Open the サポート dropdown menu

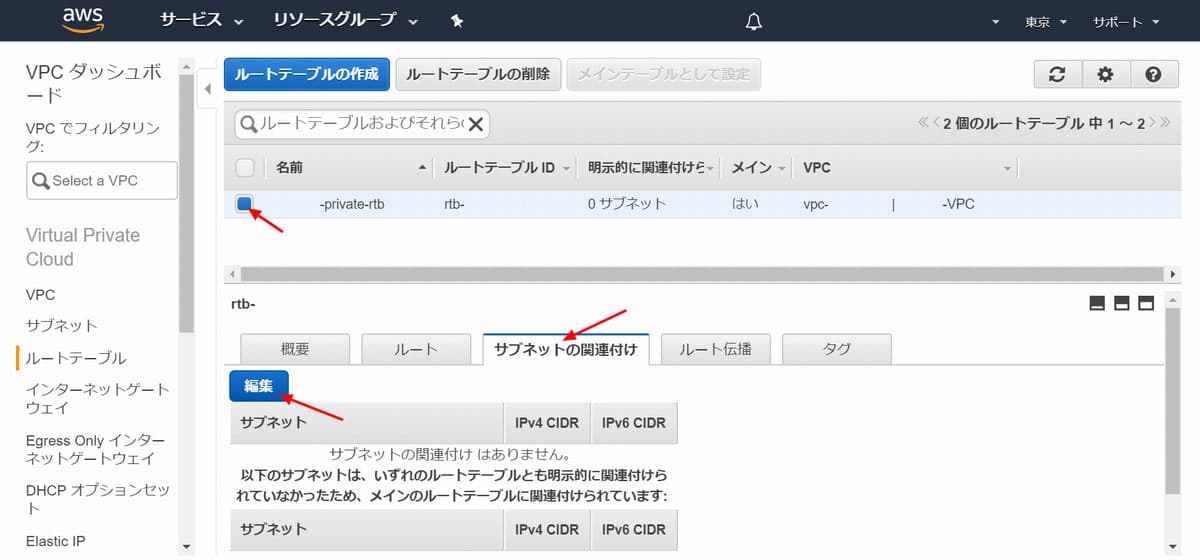[x=1126, y=21]
